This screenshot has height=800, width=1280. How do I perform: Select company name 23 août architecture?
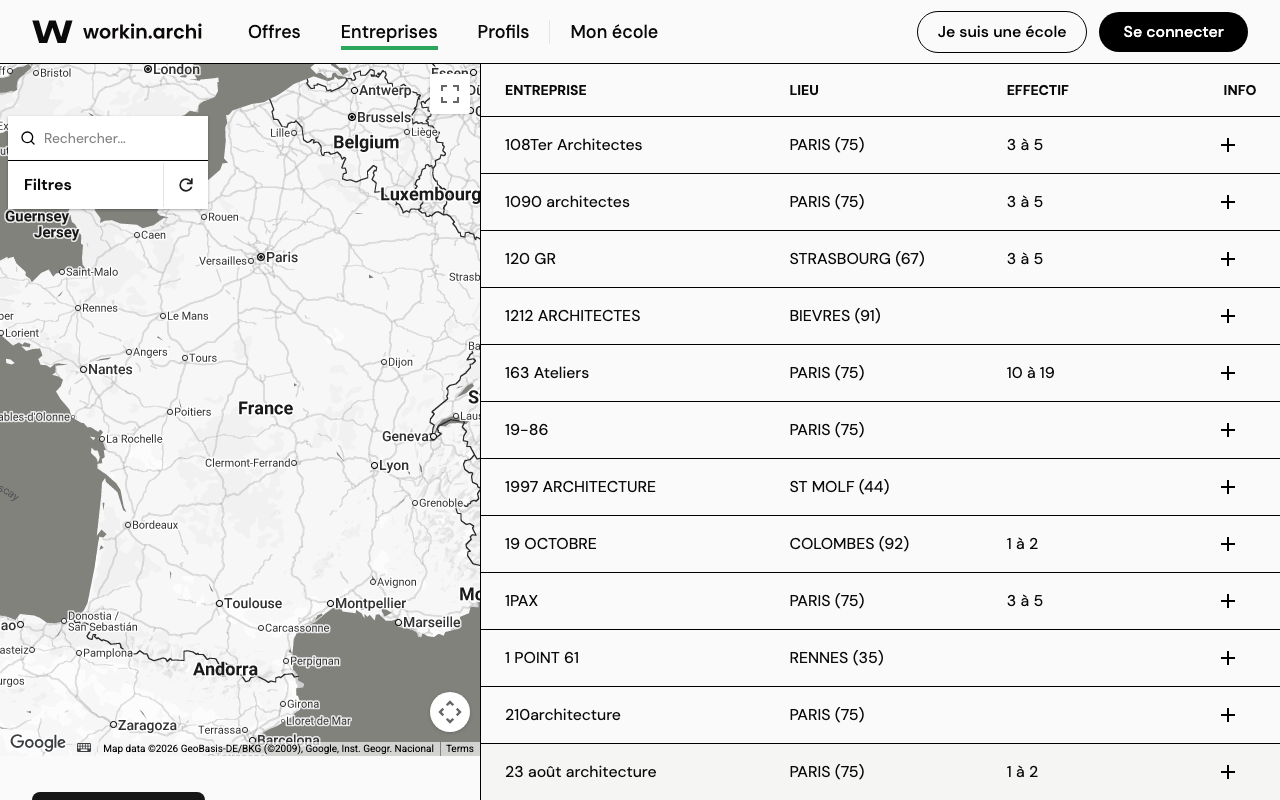click(581, 772)
